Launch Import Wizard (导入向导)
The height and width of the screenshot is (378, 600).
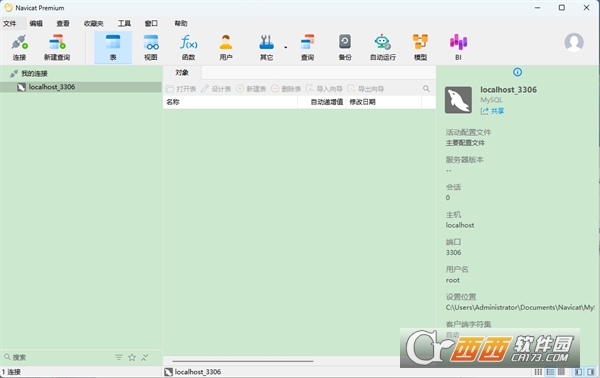pos(324,89)
